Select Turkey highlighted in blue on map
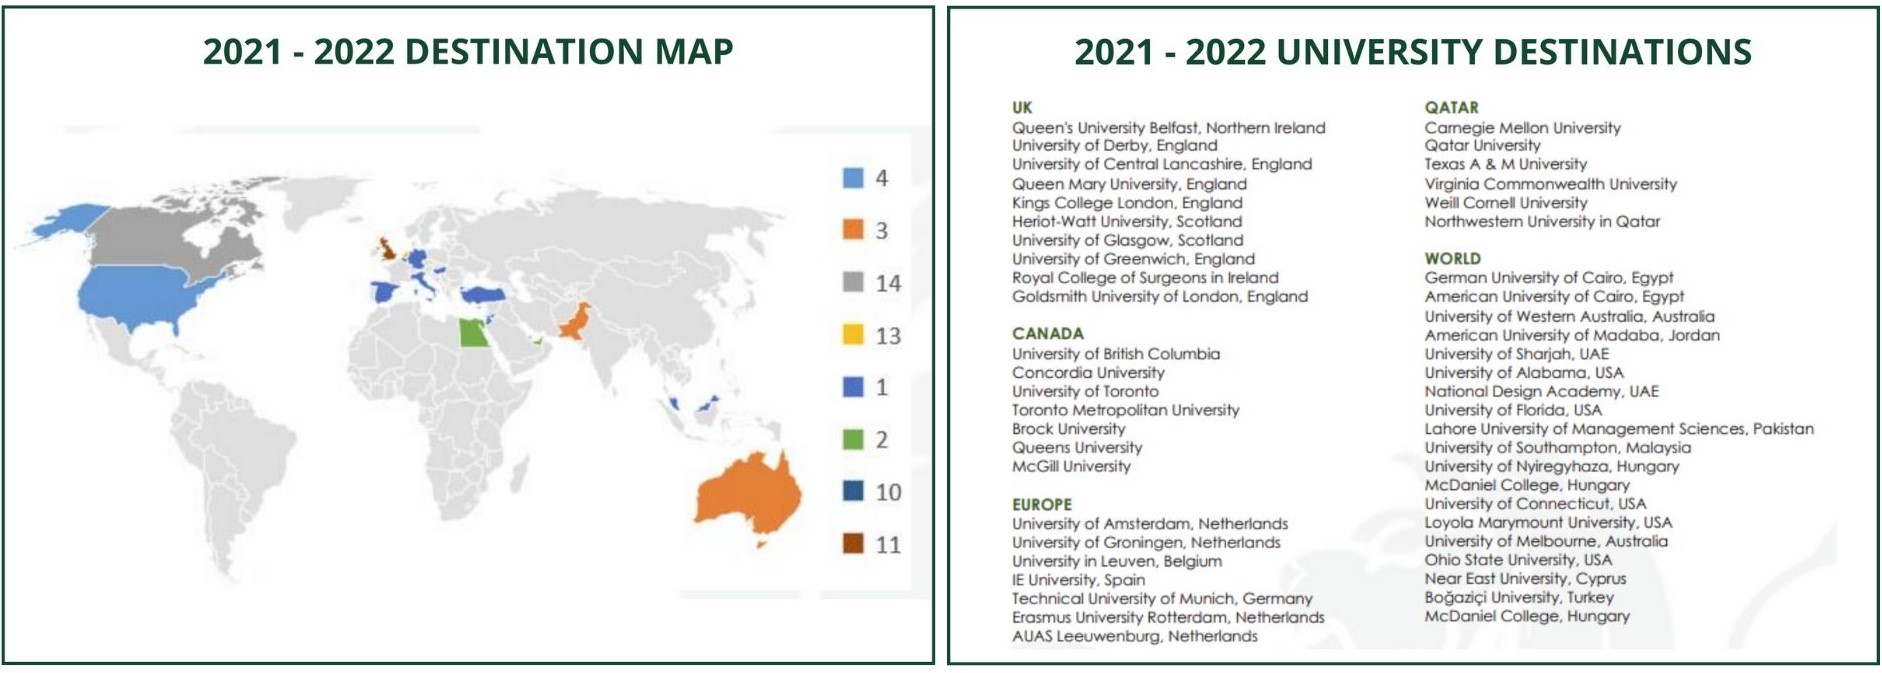The height and width of the screenshot is (673, 1882). pyautogui.click(x=484, y=293)
